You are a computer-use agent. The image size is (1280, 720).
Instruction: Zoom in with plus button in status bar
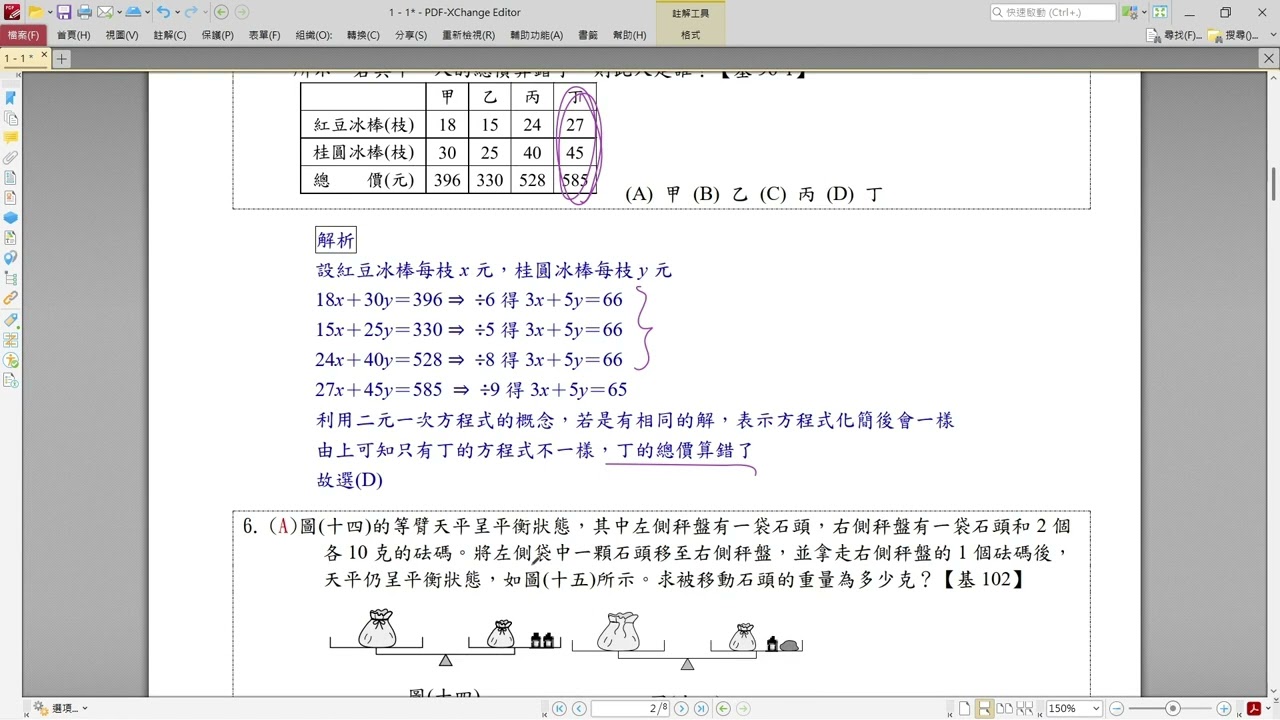click(1223, 708)
